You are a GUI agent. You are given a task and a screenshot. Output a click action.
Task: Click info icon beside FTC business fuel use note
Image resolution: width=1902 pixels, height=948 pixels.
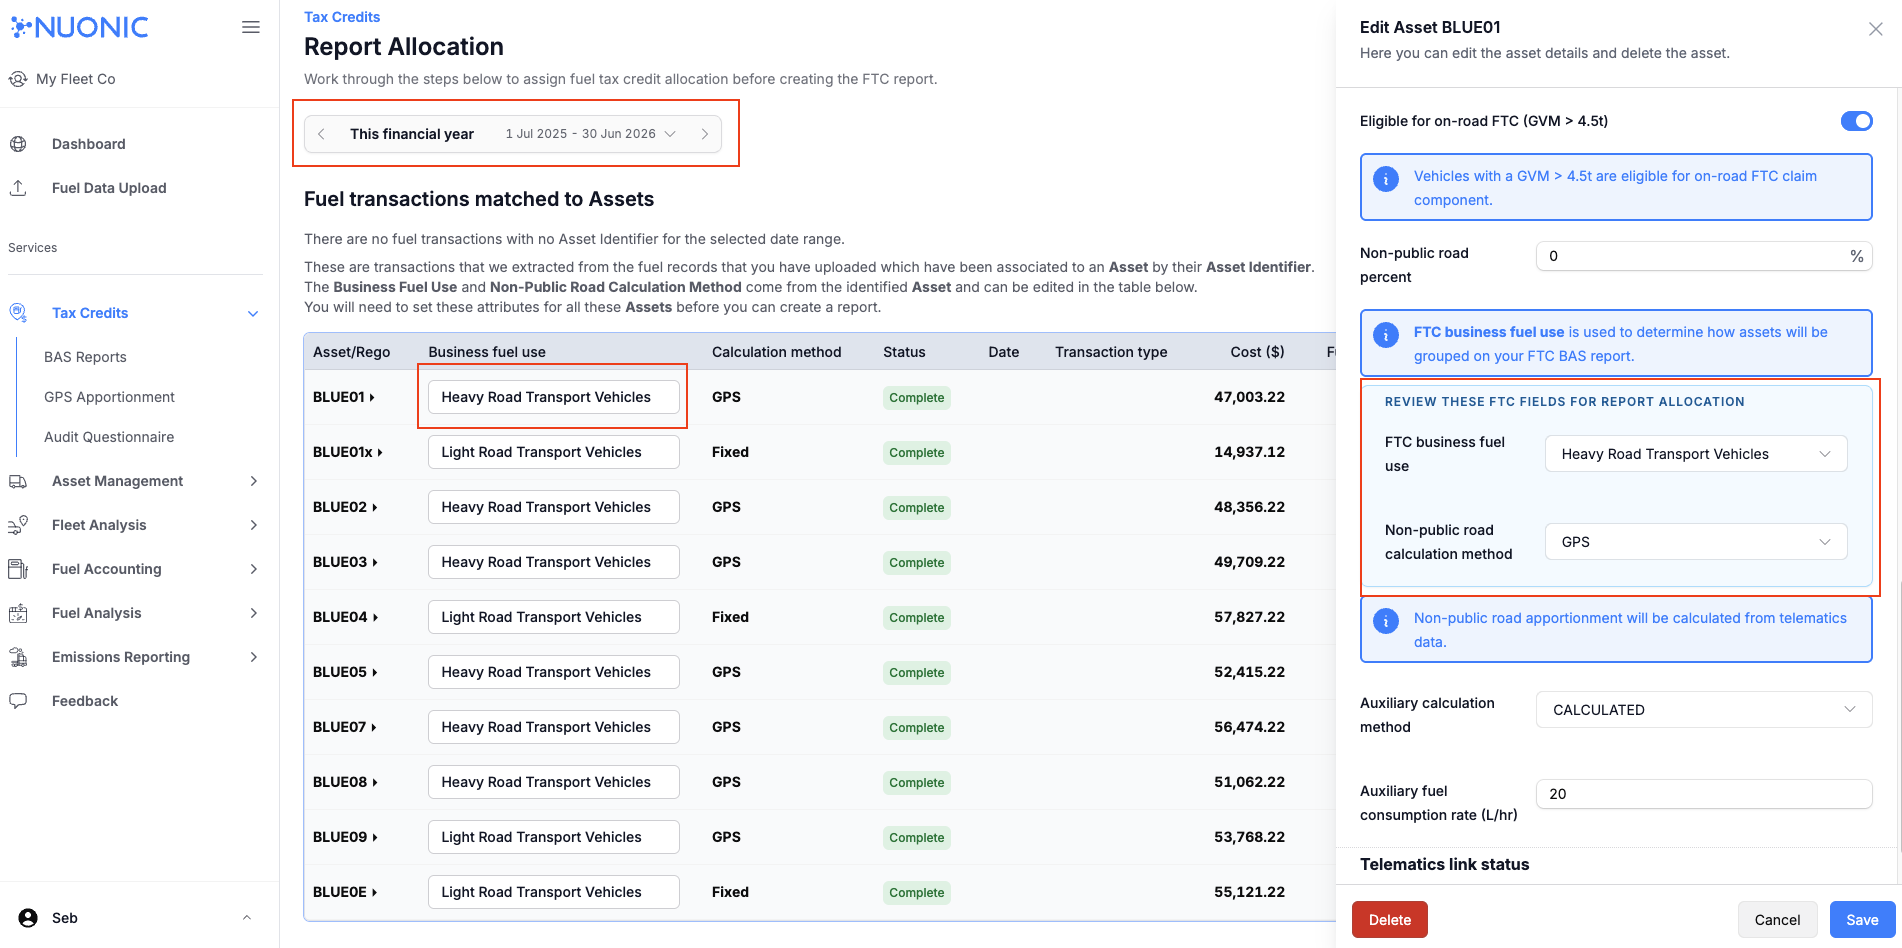1386,335
